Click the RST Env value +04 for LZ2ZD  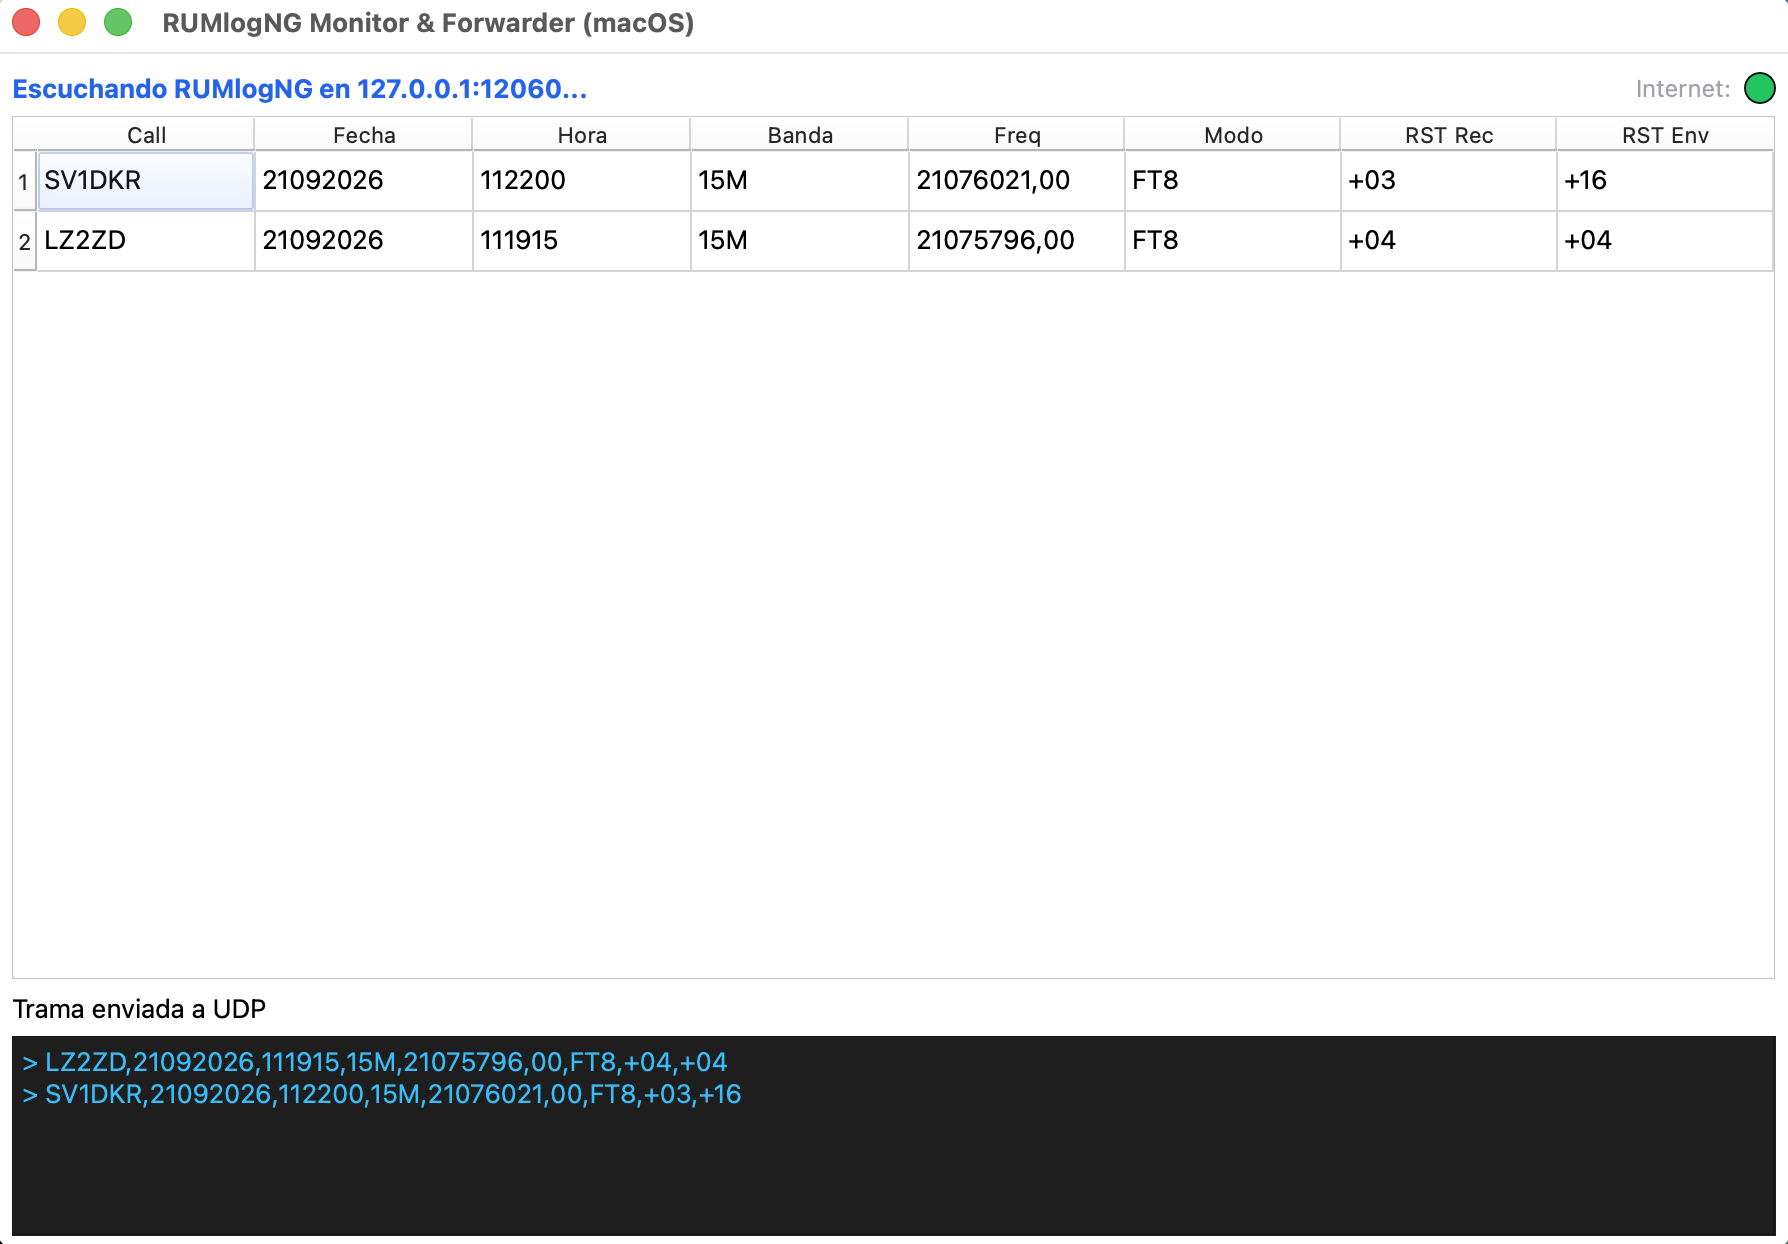1665,241
